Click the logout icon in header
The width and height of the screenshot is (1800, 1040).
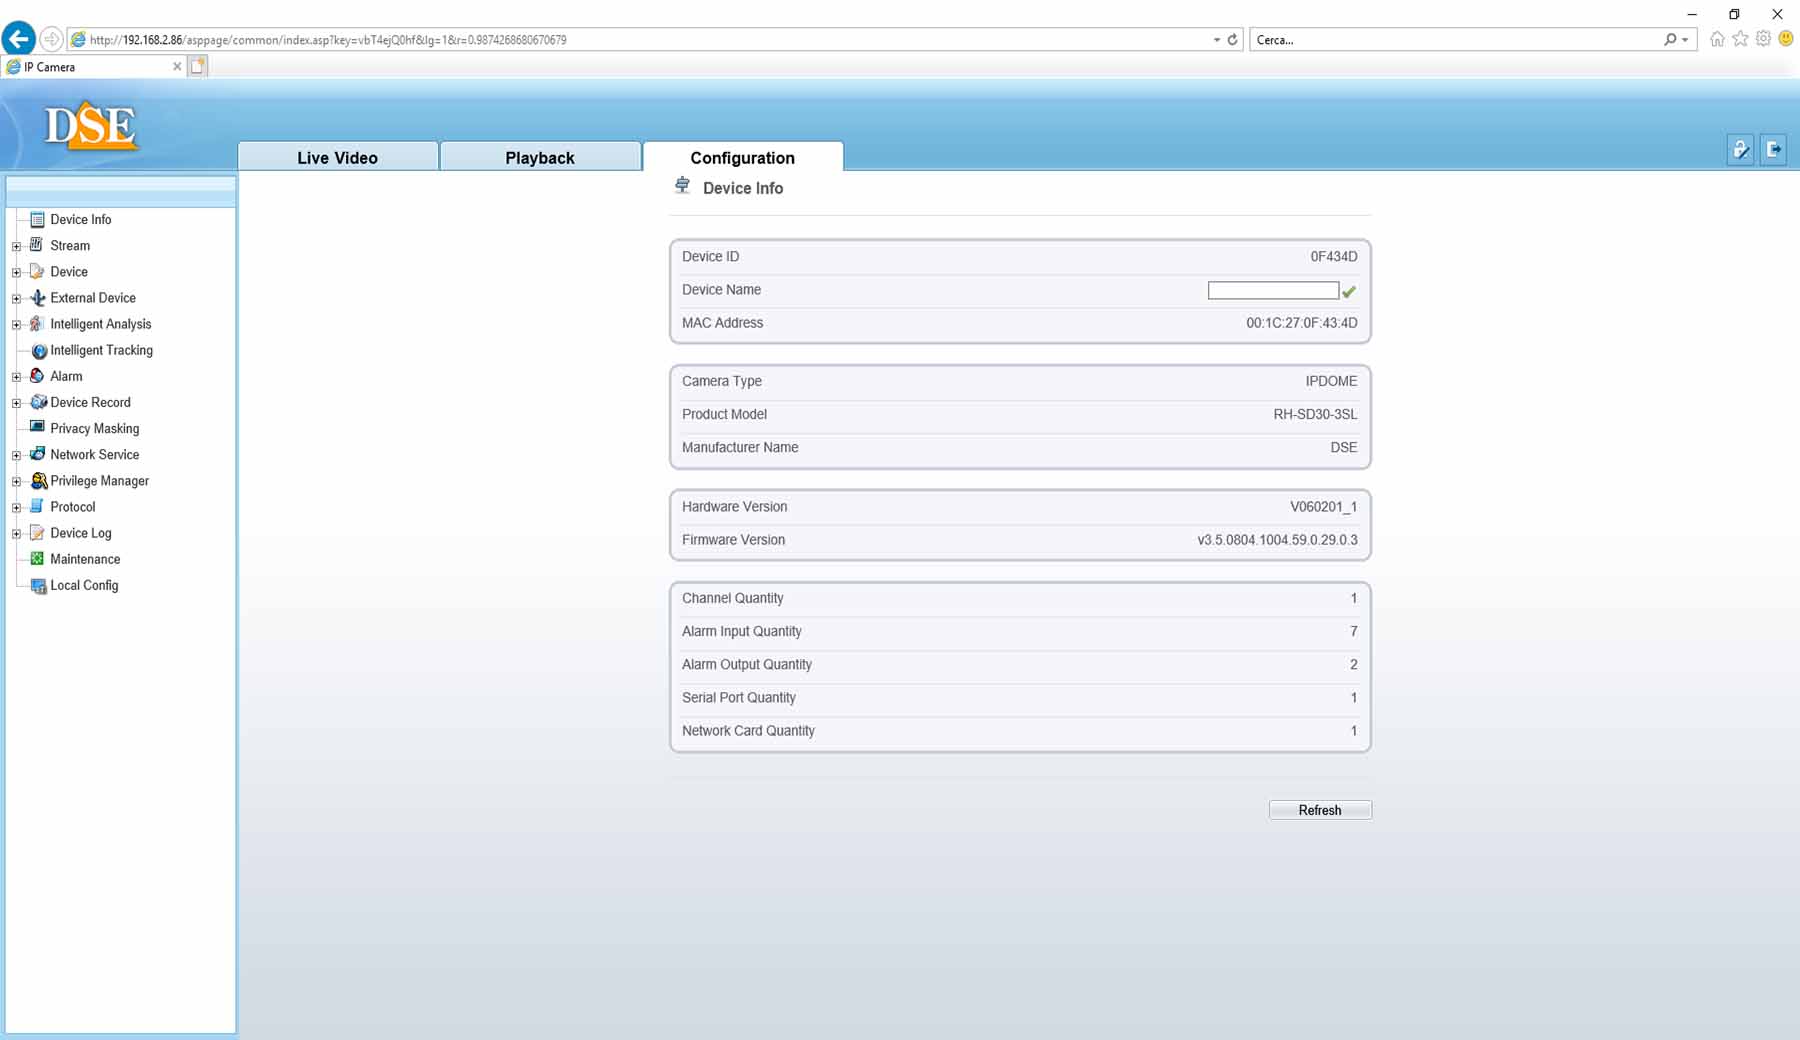point(1773,150)
